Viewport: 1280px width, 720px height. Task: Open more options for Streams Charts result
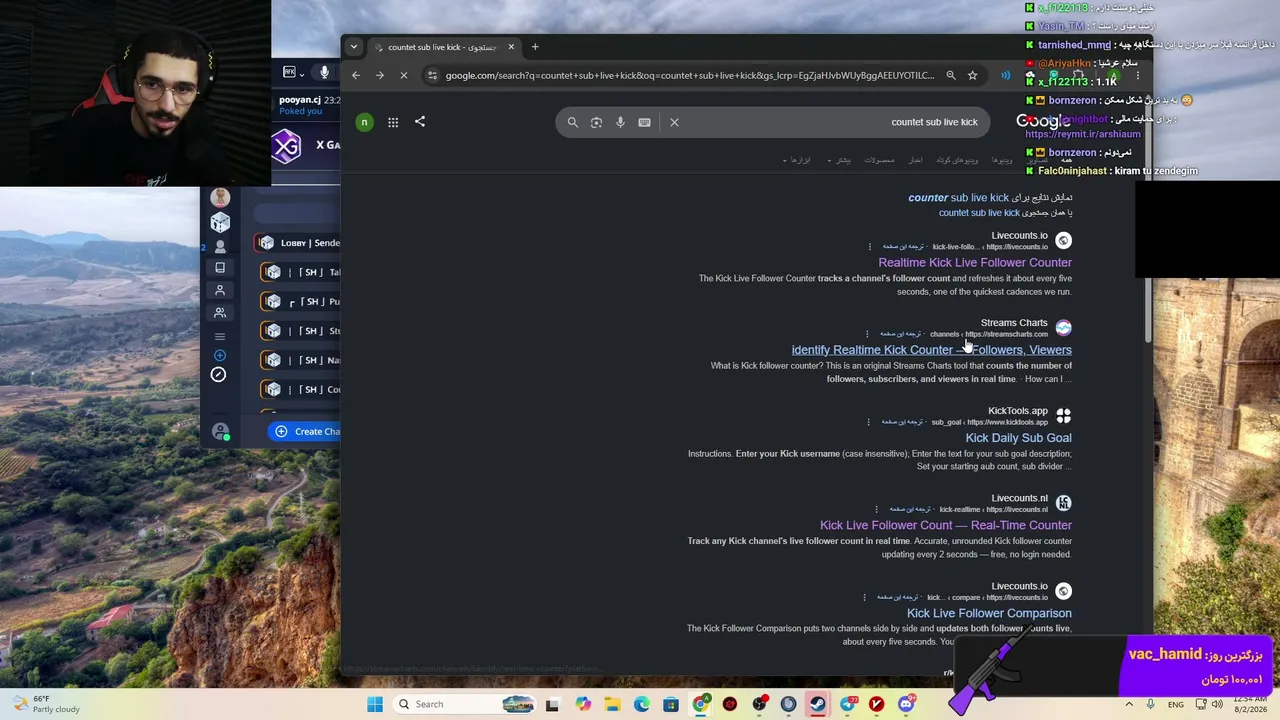pos(869,334)
